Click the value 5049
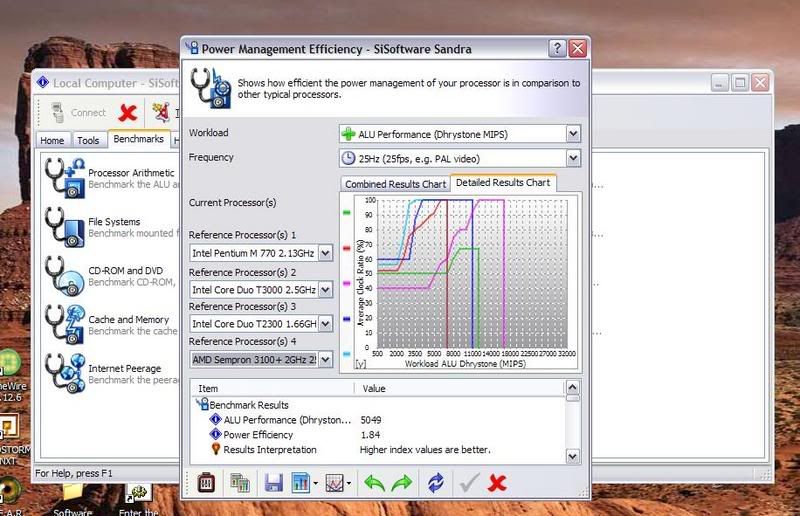 pos(371,420)
